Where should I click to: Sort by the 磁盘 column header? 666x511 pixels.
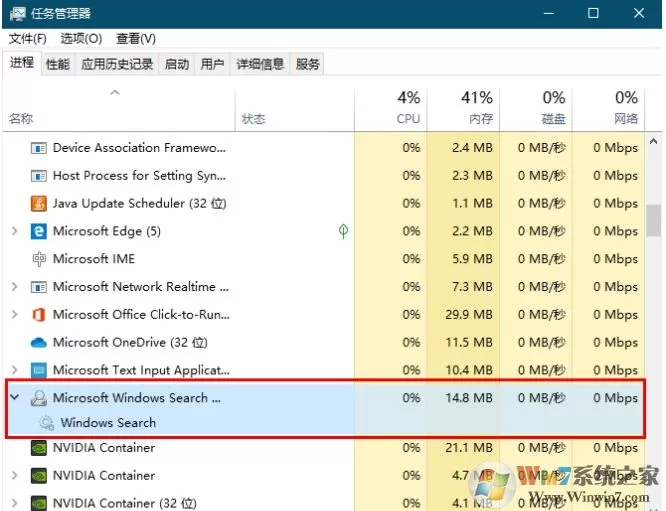536,110
